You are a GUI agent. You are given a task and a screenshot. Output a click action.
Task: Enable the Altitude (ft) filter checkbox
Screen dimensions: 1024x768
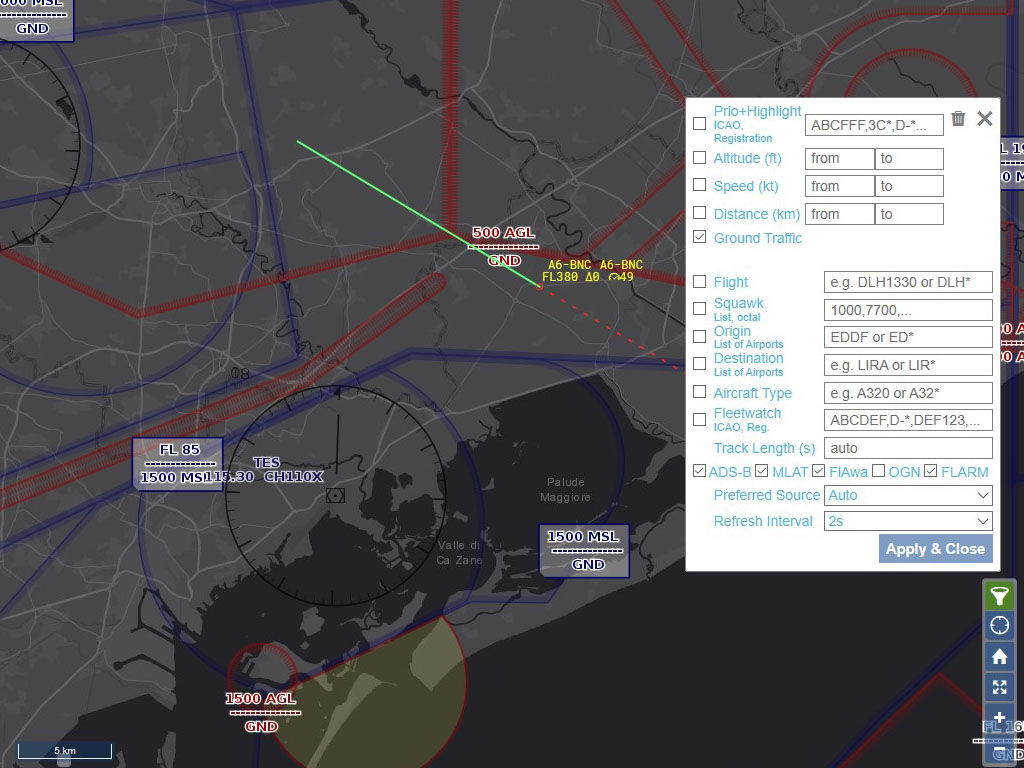point(699,157)
